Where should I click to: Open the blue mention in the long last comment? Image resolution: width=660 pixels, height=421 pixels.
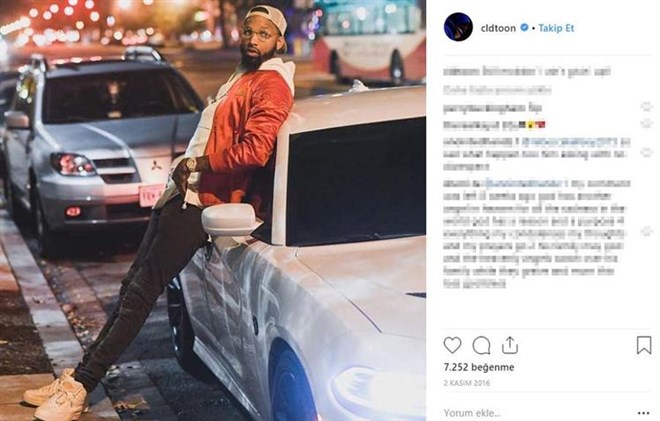[524, 183]
